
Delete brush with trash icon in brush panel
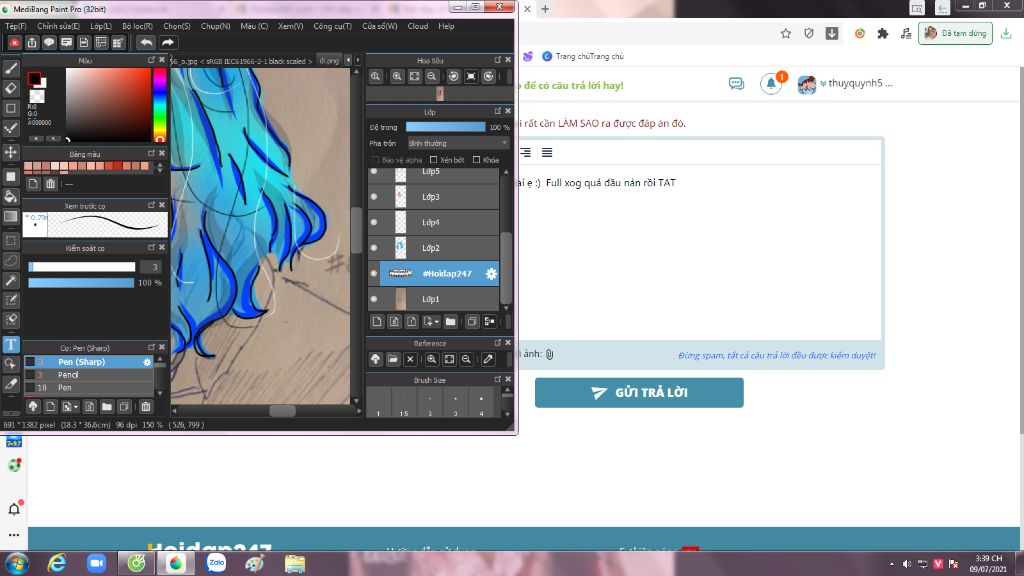(x=146, y=406)
